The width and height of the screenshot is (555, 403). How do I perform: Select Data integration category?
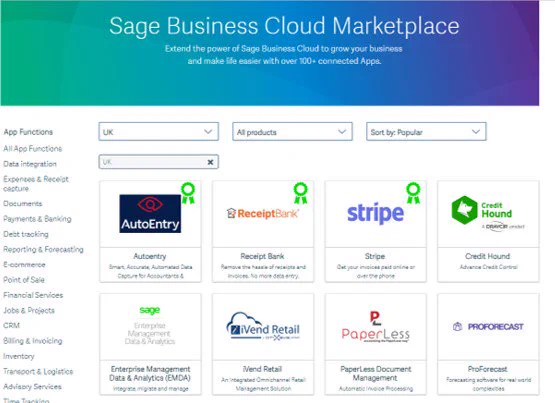30,164
